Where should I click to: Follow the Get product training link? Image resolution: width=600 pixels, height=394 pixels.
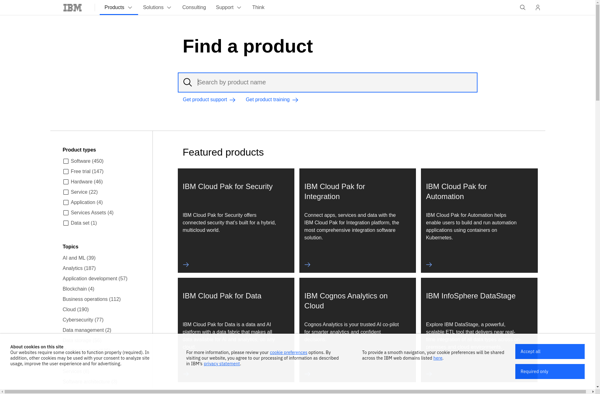[268, 99]
